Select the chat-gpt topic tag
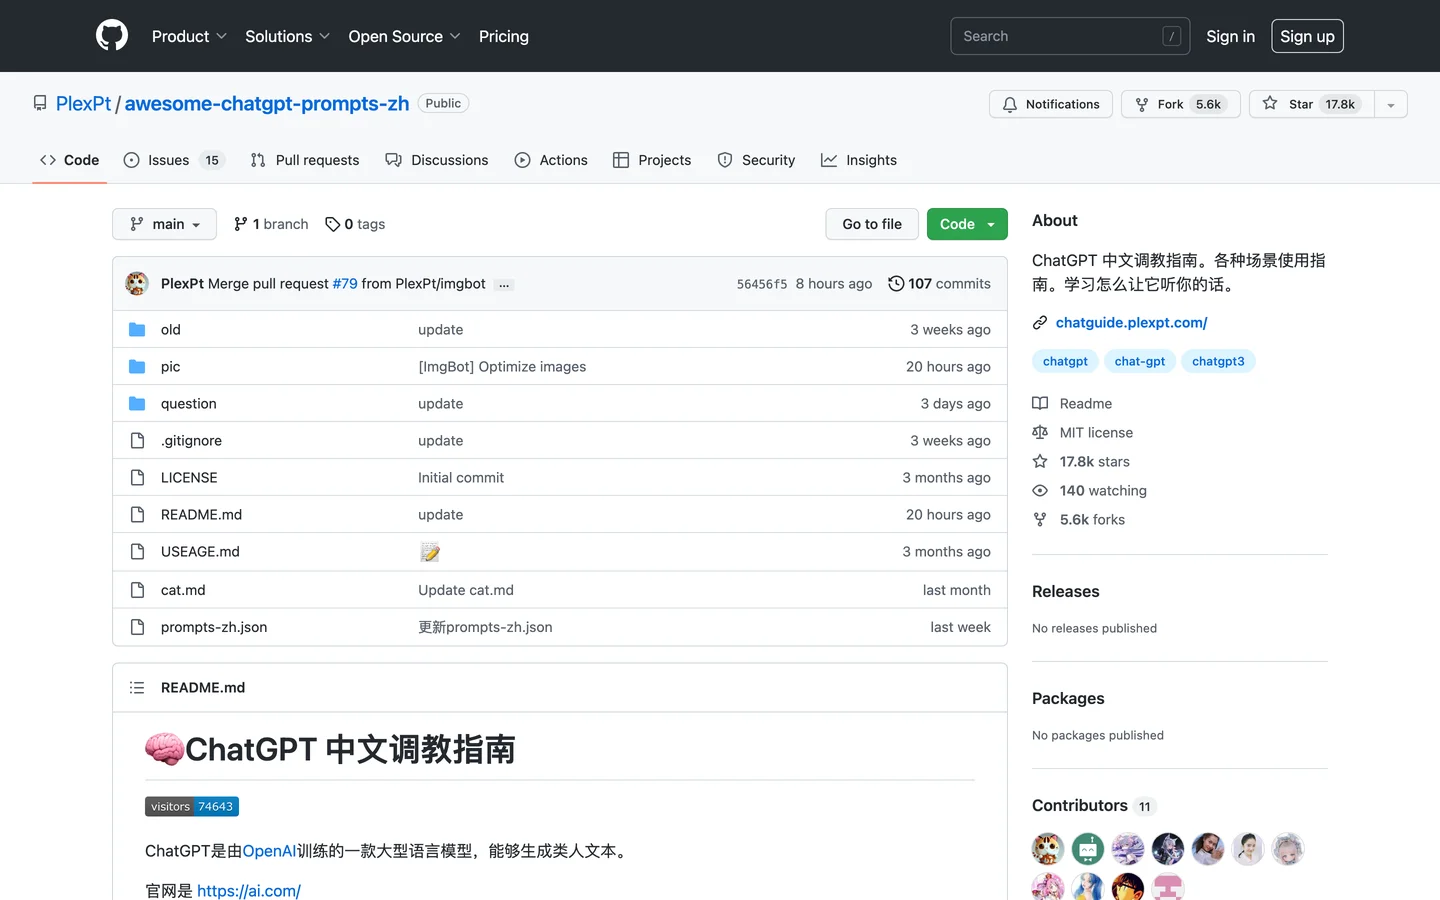The width and height of the screenshot is (1440, 900). [x=1140, y=361]
